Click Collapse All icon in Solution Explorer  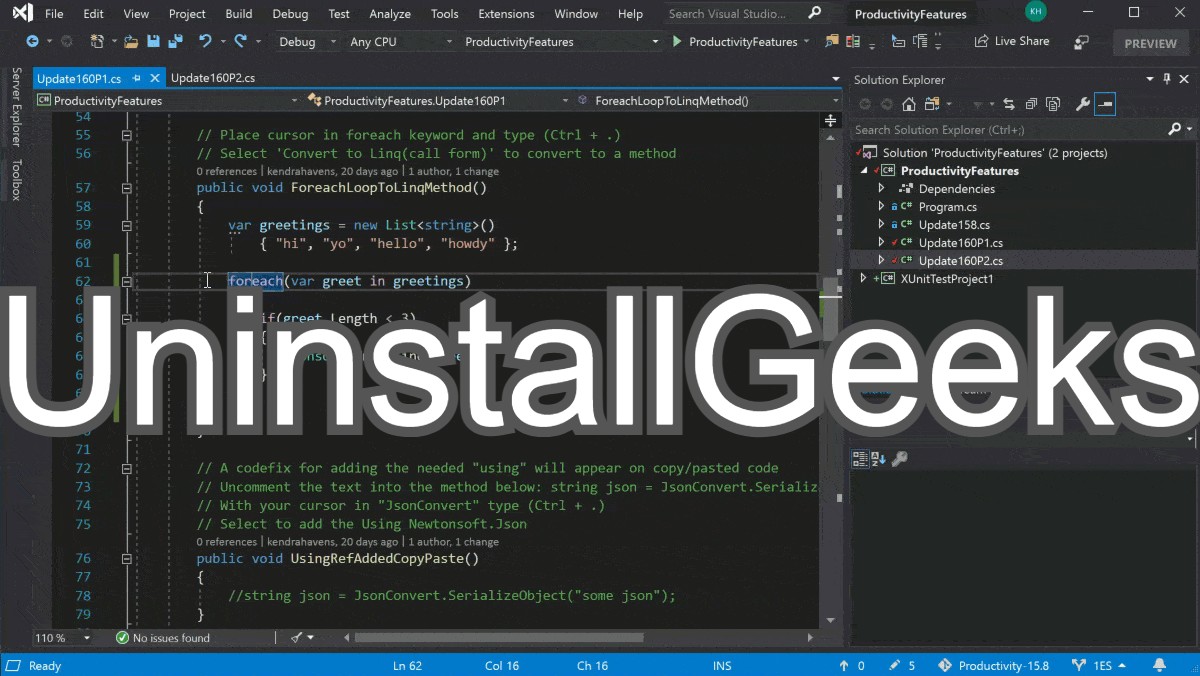(x=1030, y=104)
